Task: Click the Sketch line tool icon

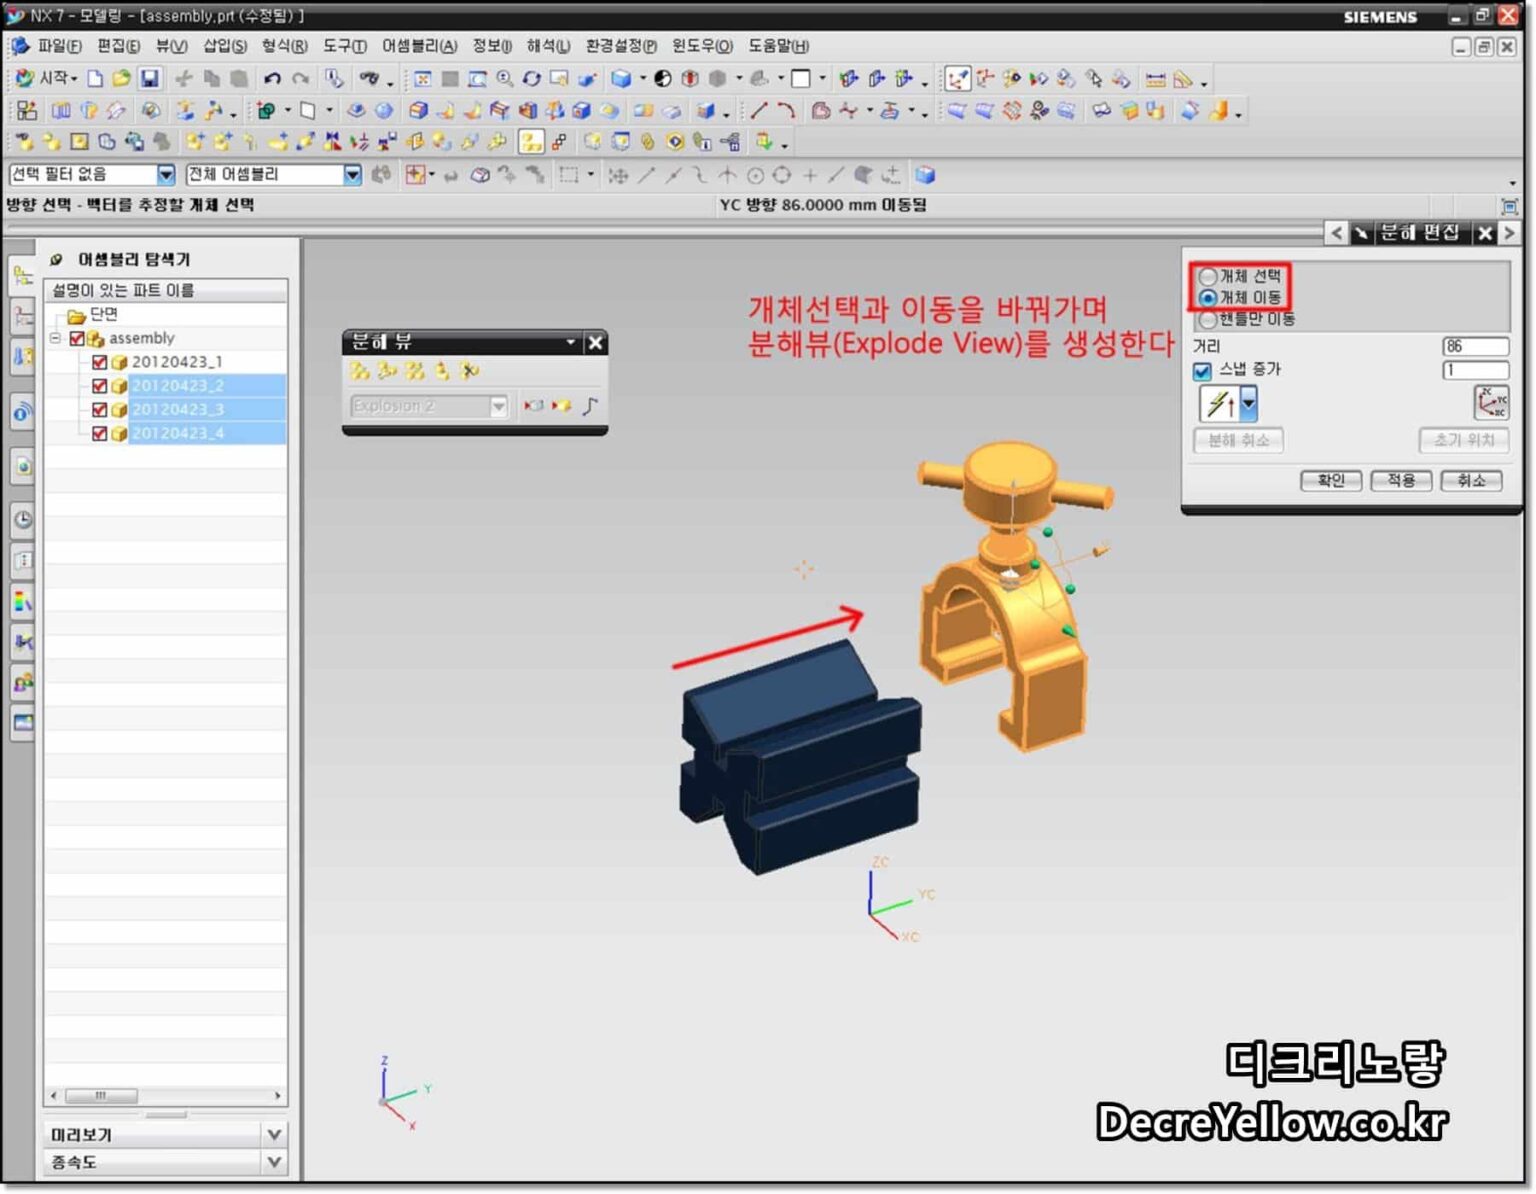Action: click(x=759, y=110)
